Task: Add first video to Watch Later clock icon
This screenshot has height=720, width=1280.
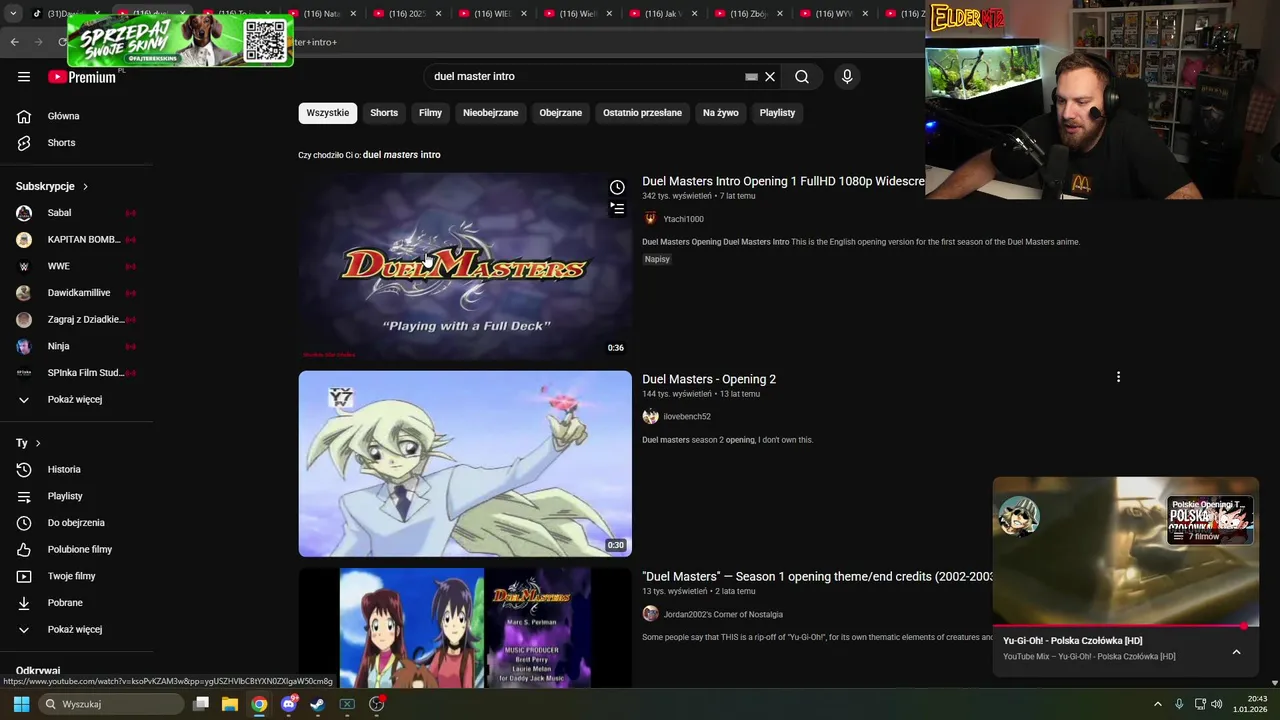Action: click(617, 187)
